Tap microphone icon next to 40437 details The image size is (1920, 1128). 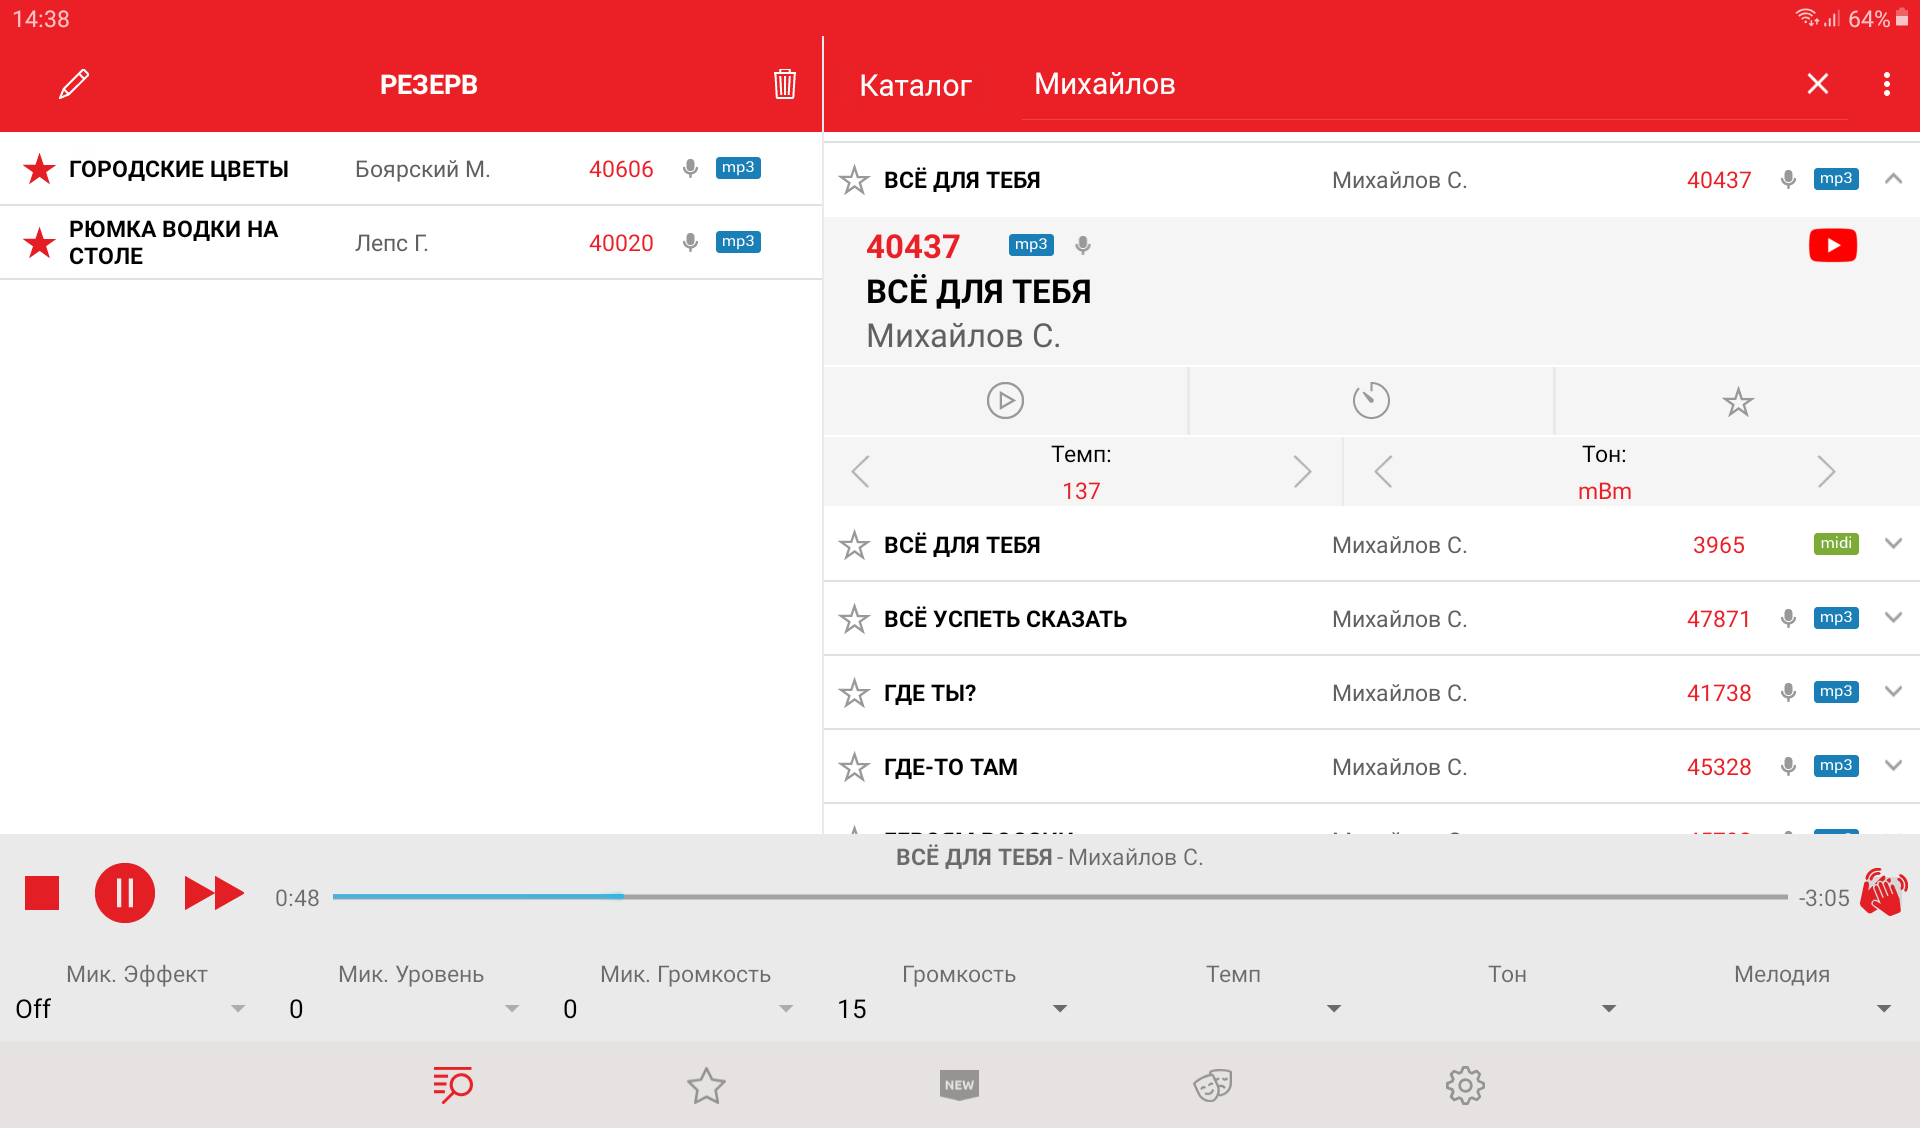pyautogui.click(x=1083, y=245)
